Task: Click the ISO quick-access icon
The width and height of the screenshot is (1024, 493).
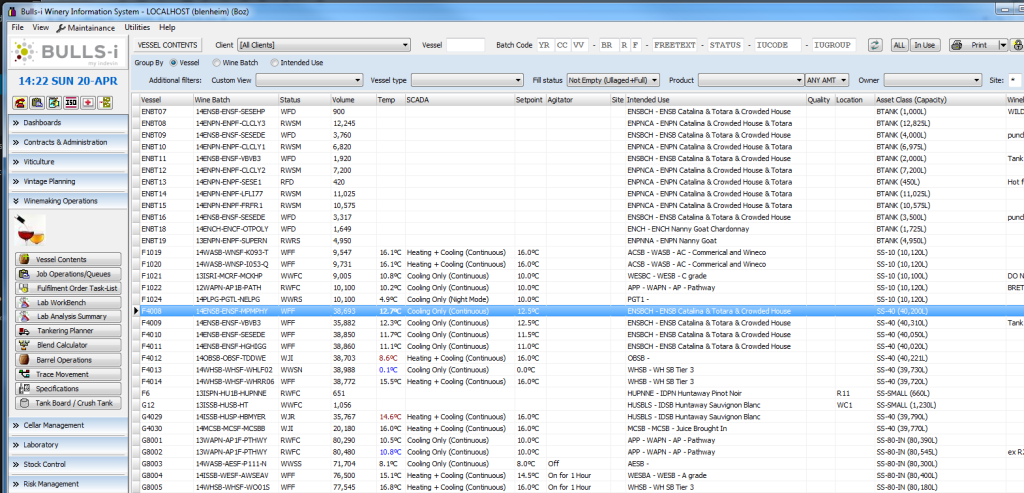Action: point(71,103)
